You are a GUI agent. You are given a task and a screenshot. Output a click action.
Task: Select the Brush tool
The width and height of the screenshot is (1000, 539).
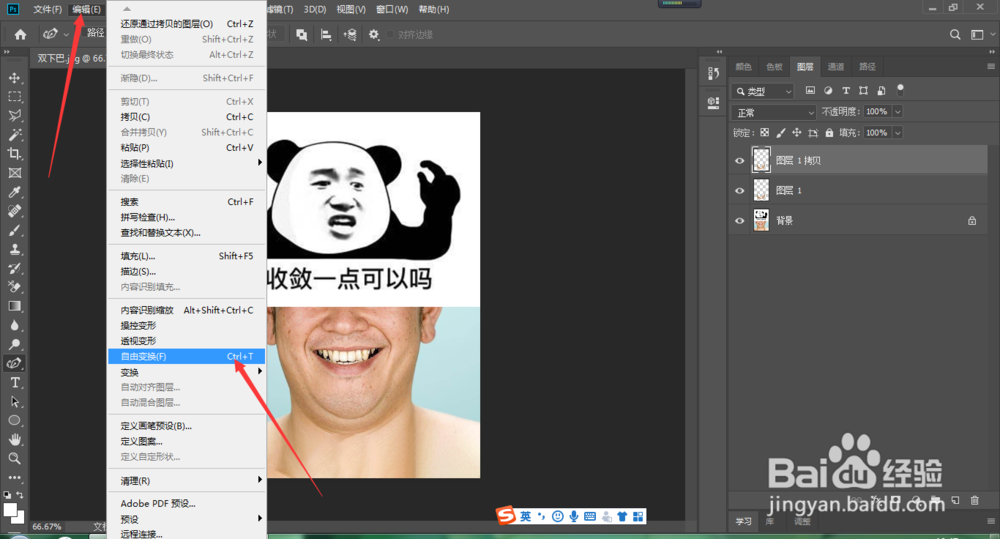pos(15,230)
